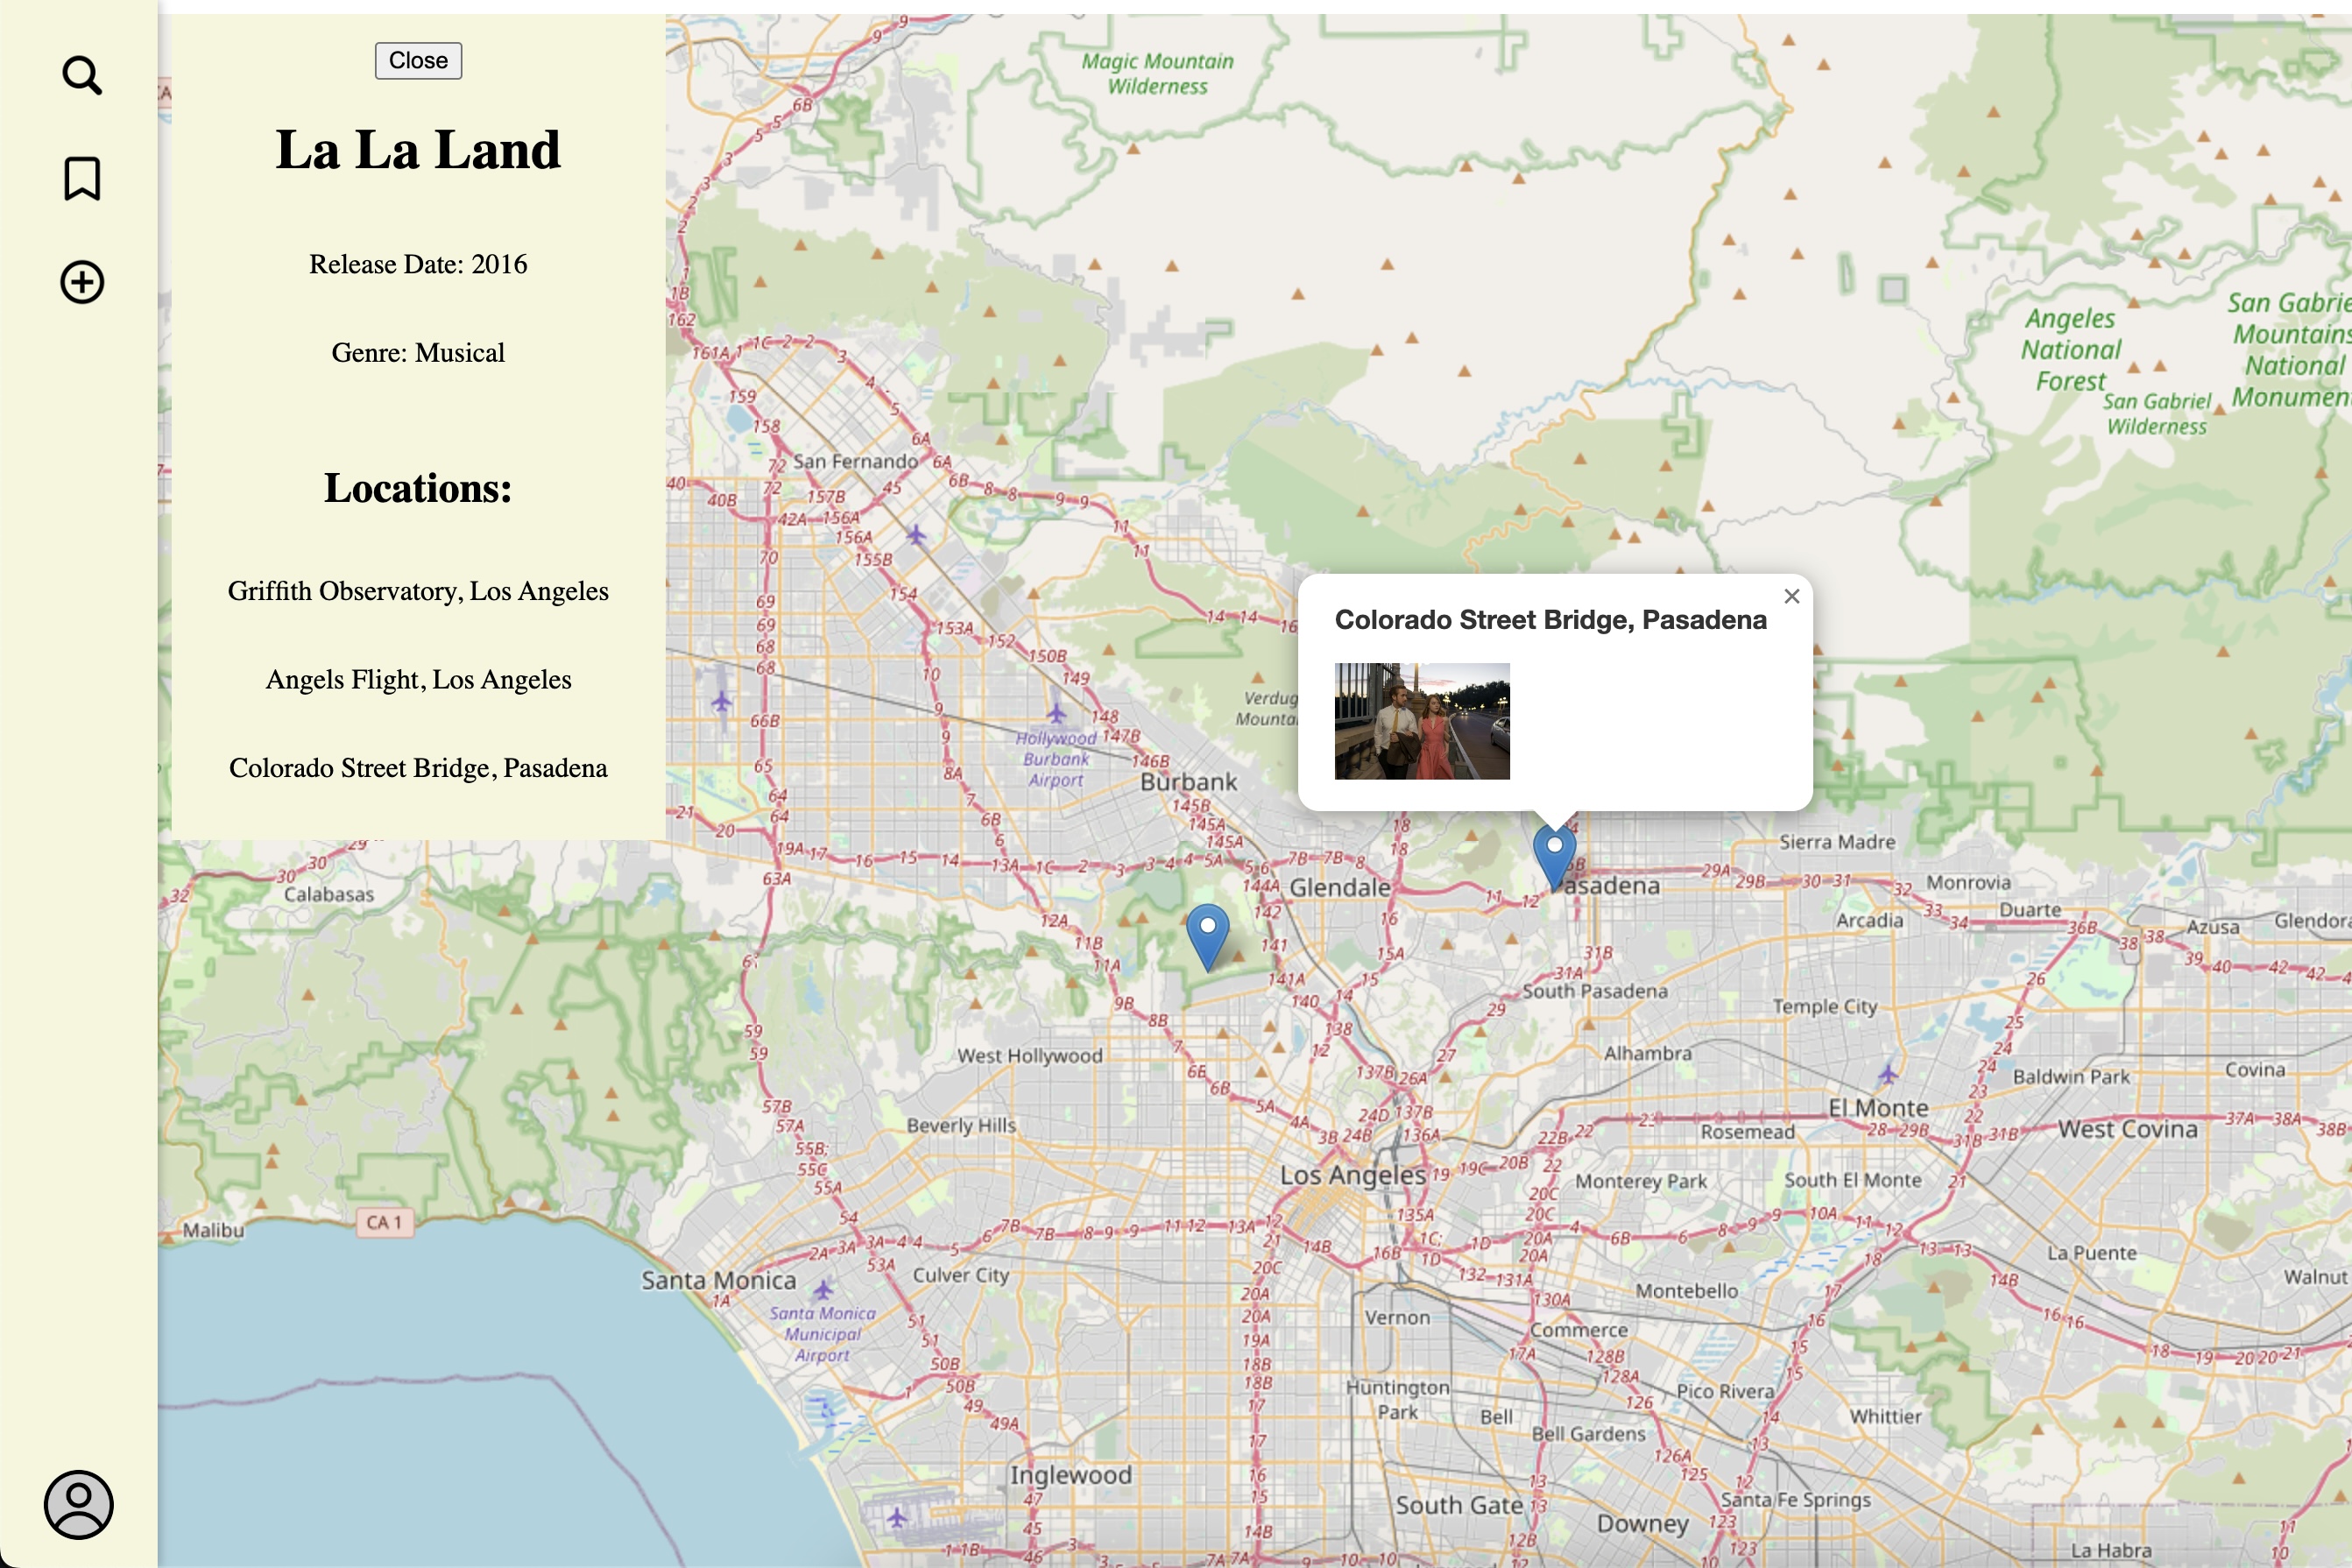Select Griffith Observatory, Los Angeles location
This screenshot has height=1568, width=2352.
(x=418, y=591)
